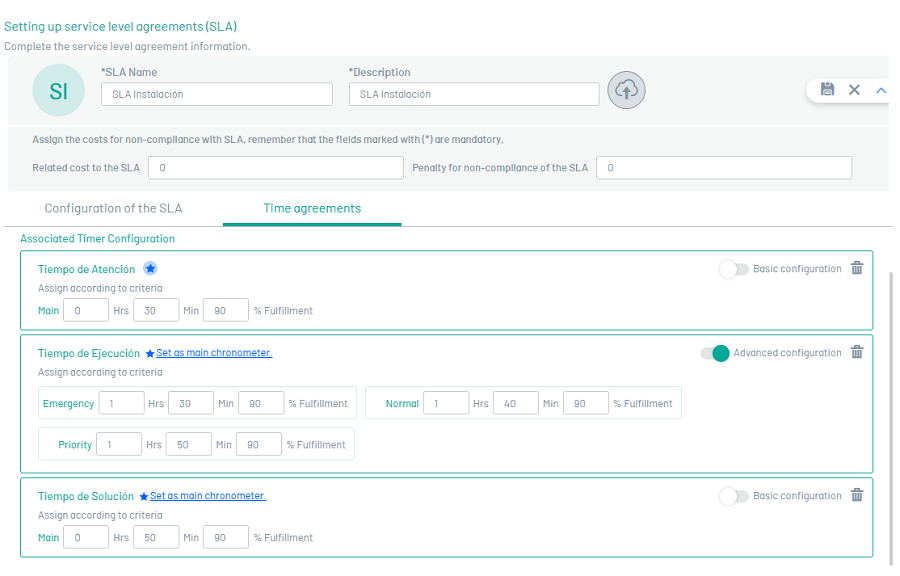900x576 pixels.
Task: Toggle Tiempo de Solución basic configuration switch
Action: 733,496
